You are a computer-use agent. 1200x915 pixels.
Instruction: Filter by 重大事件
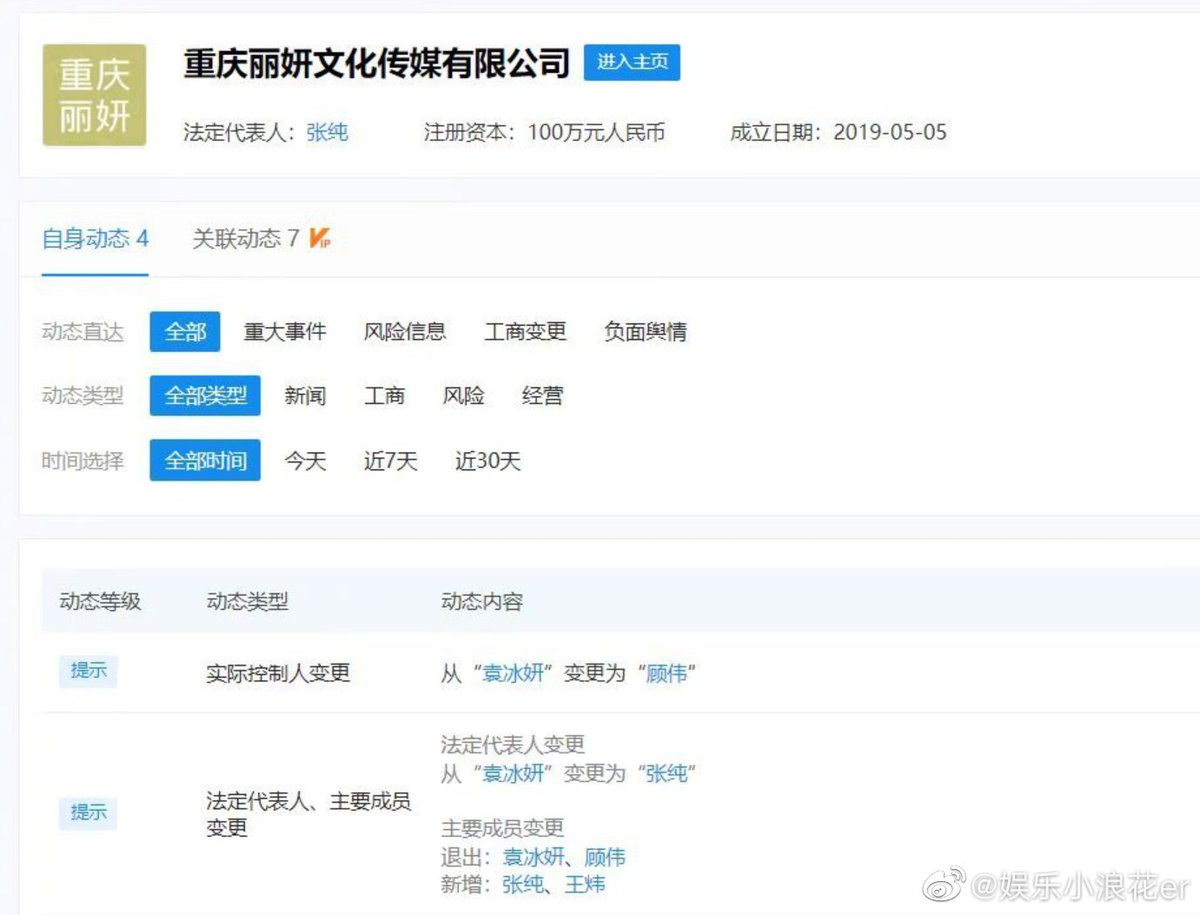[285, 332]
